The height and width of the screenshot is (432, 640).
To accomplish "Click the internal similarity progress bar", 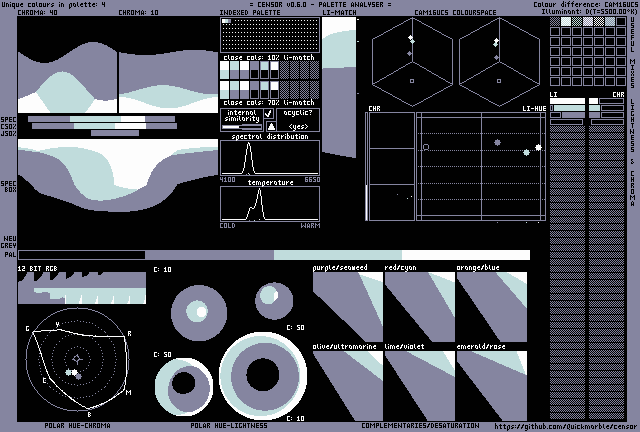I will (242, 127).
